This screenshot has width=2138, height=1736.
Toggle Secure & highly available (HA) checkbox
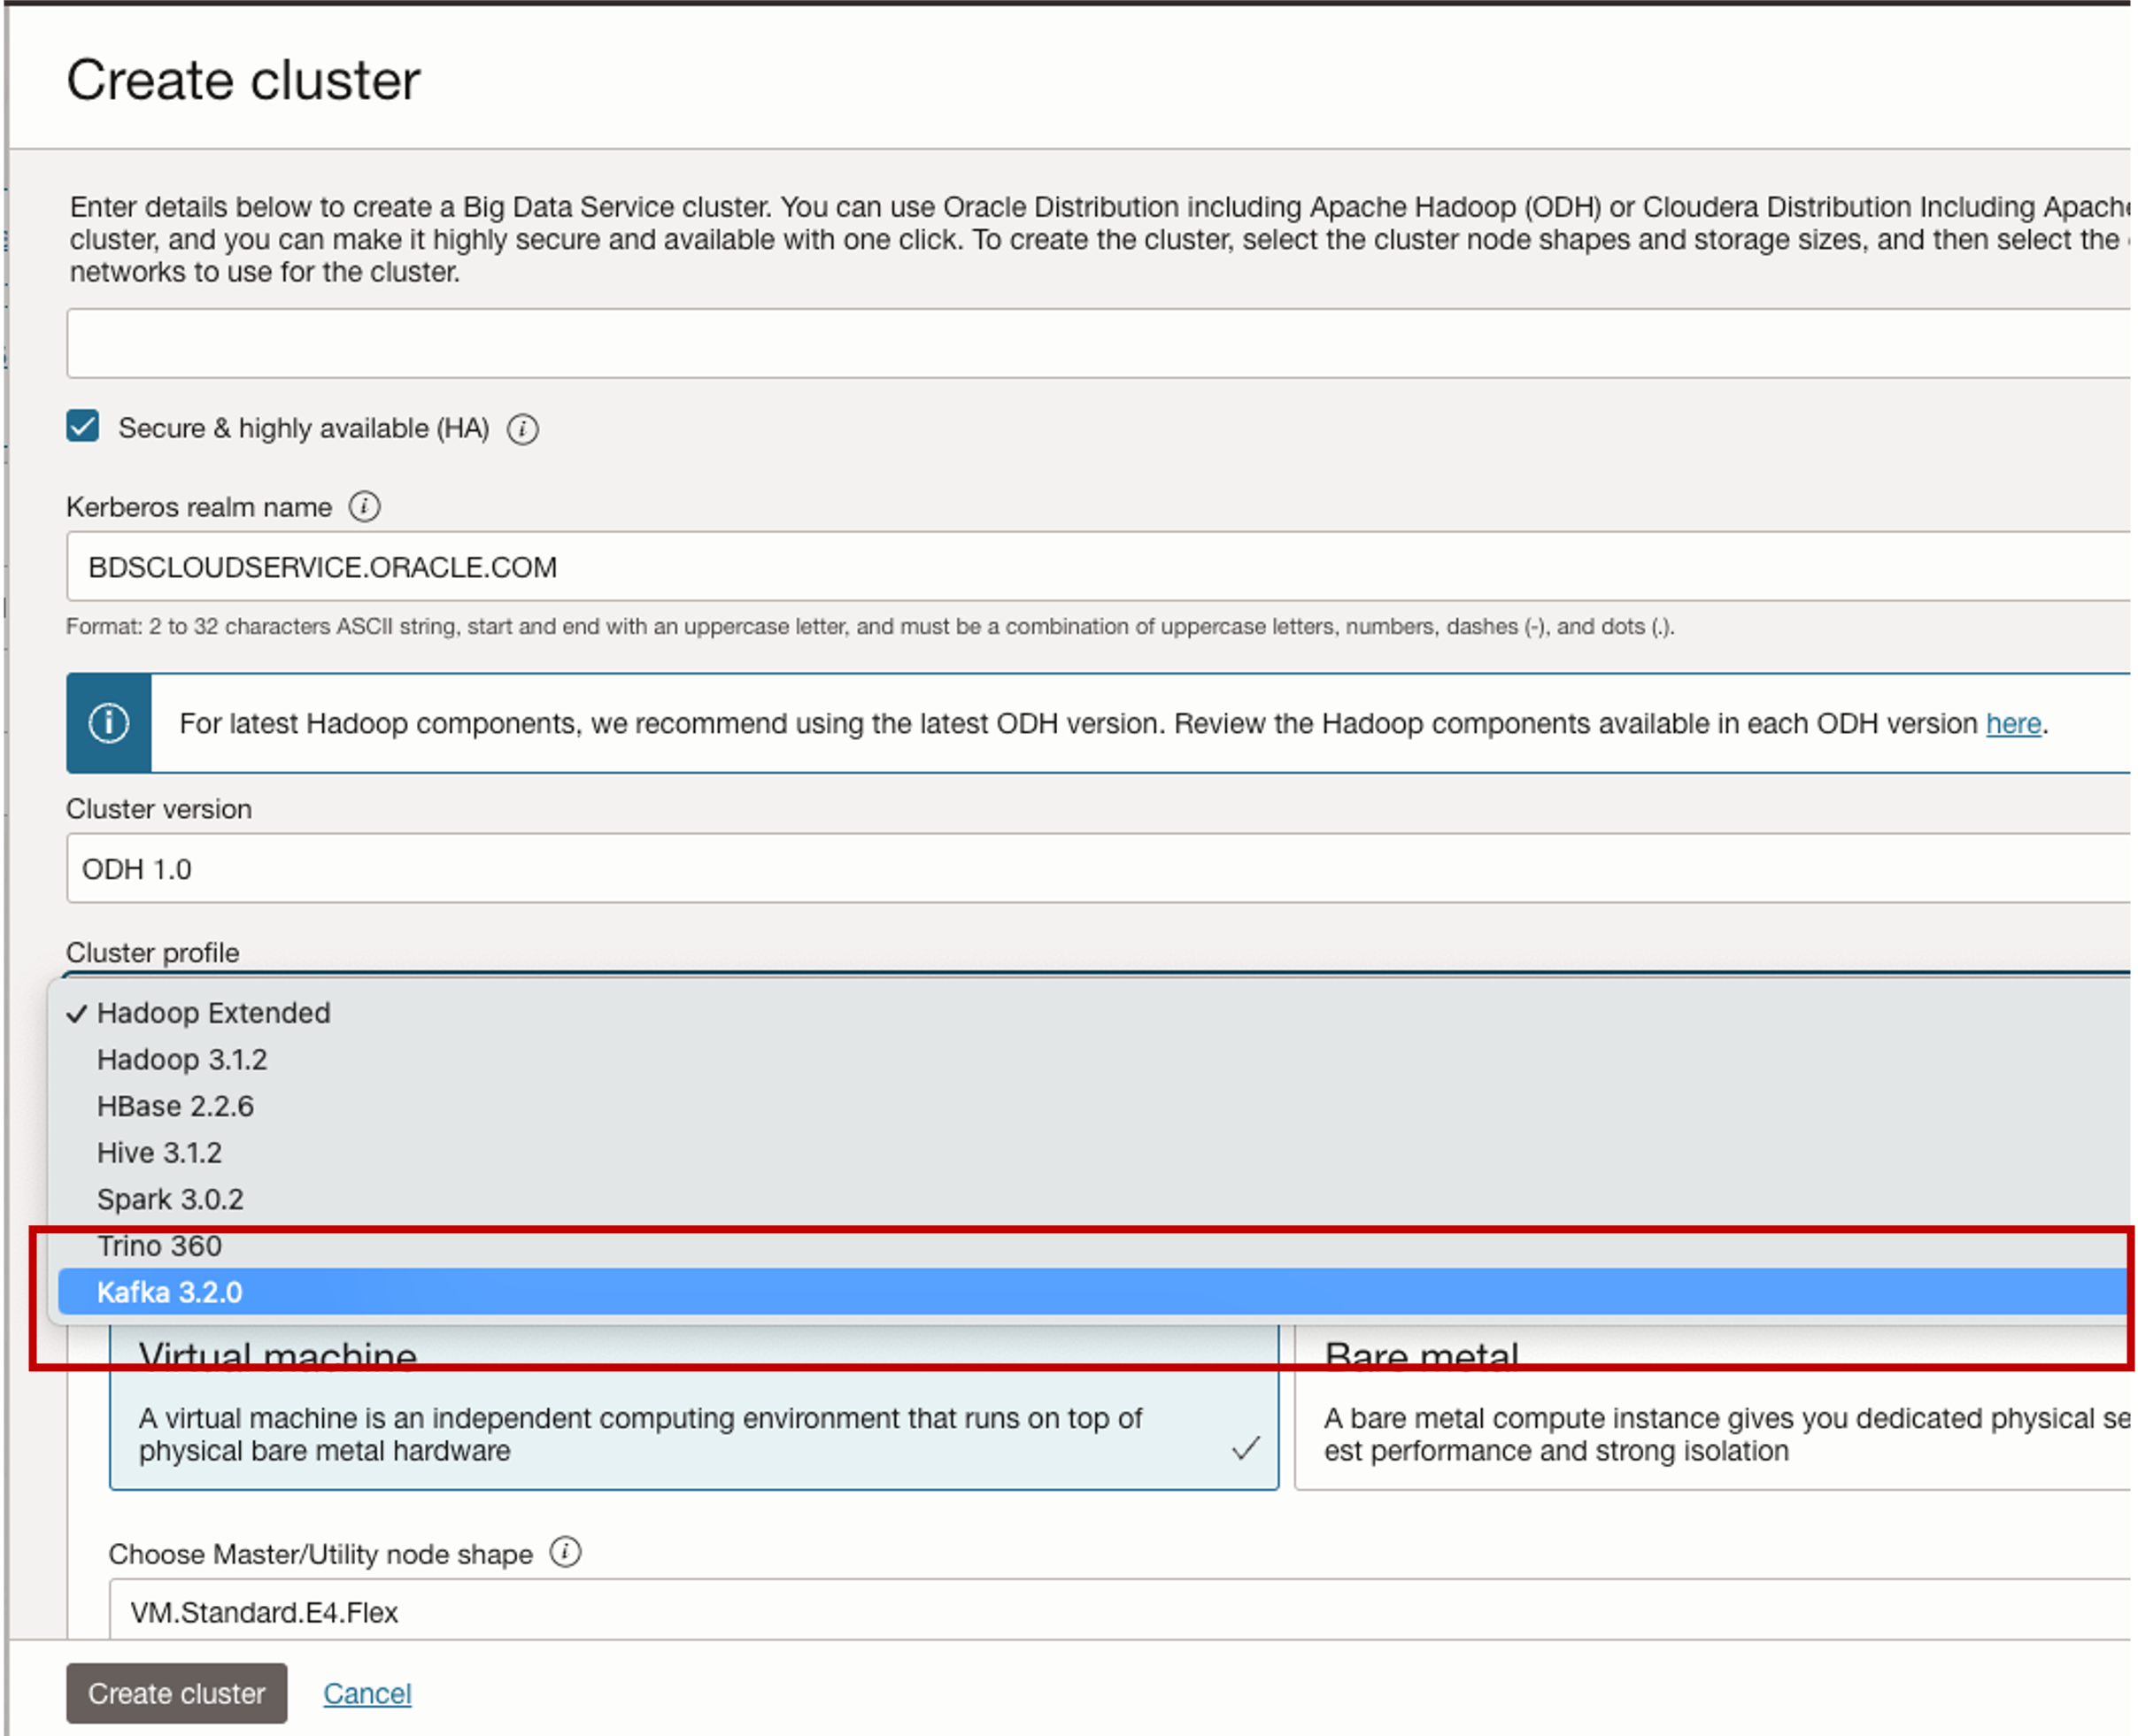pyautogui.click(x=83, y=426)
